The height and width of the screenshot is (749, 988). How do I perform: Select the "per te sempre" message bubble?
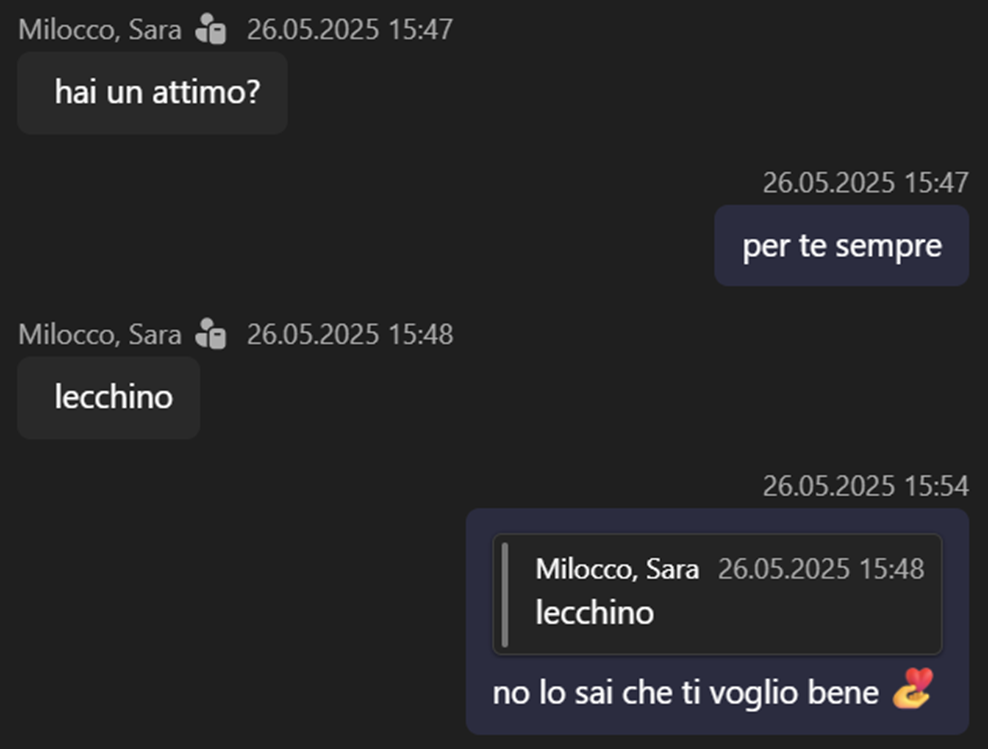pyautogui.click(x=841, y=246)
